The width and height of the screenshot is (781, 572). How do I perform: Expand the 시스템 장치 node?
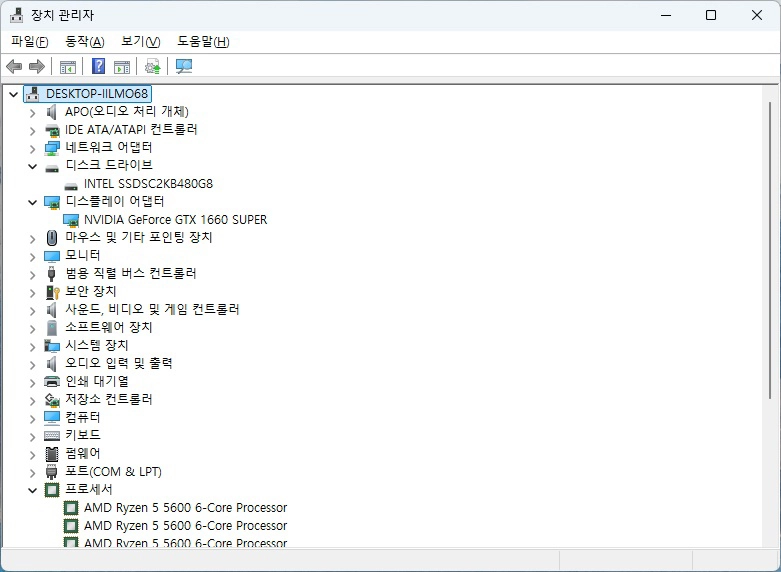(32, 347)
